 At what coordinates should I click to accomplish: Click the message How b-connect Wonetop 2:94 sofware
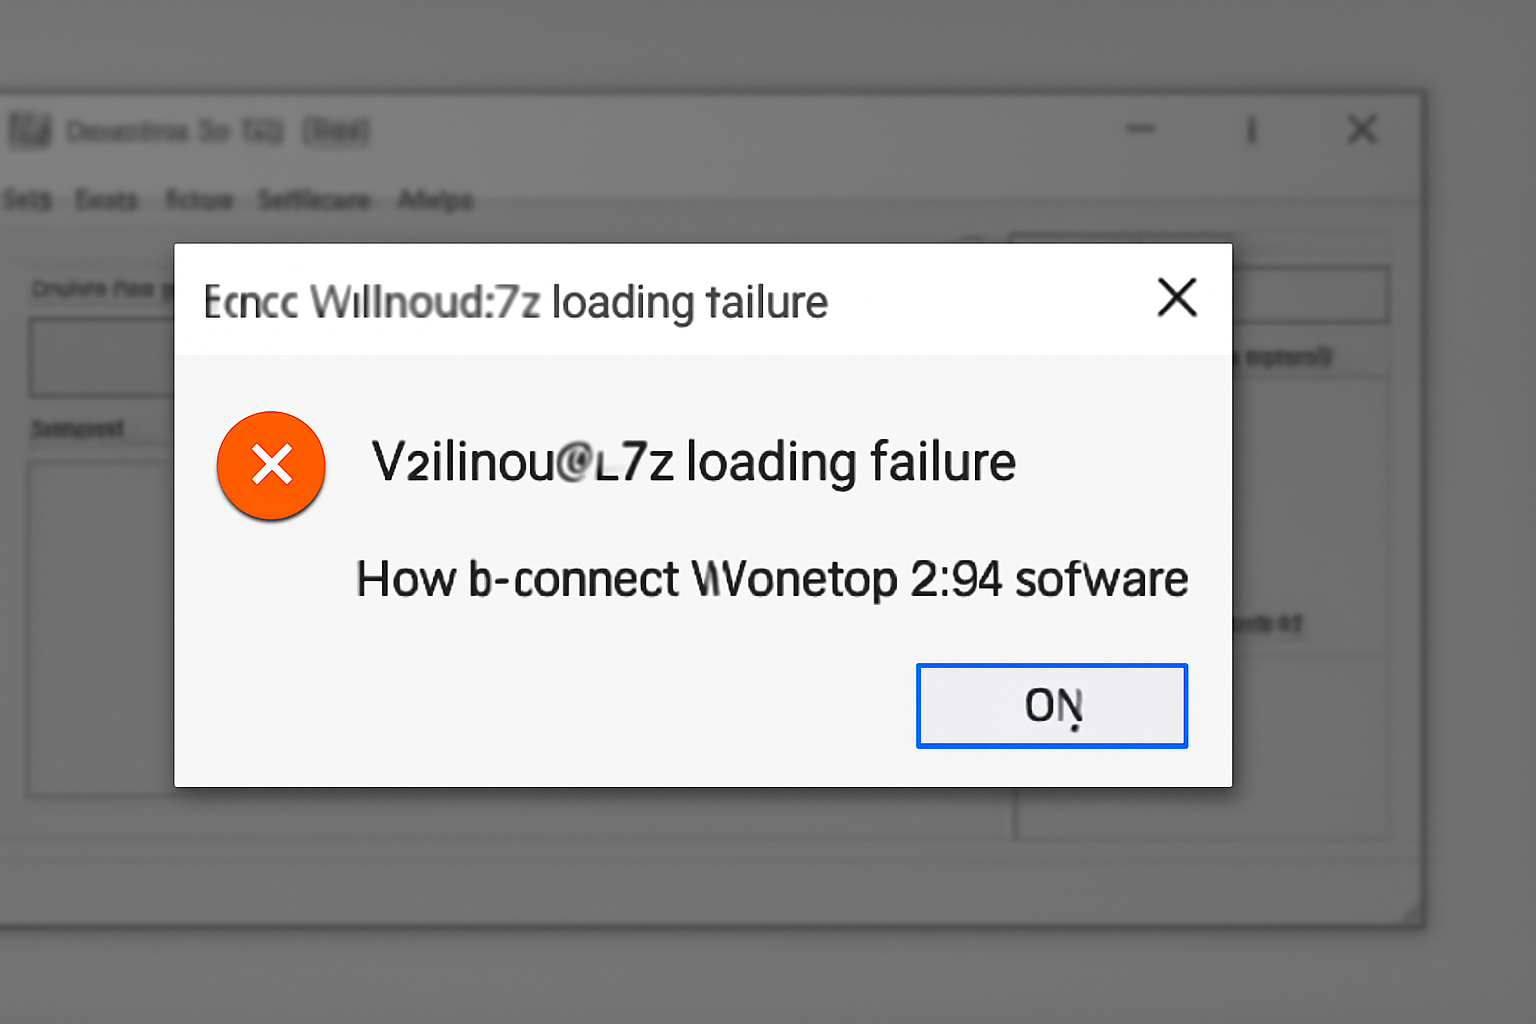click(x=772, y=578)
